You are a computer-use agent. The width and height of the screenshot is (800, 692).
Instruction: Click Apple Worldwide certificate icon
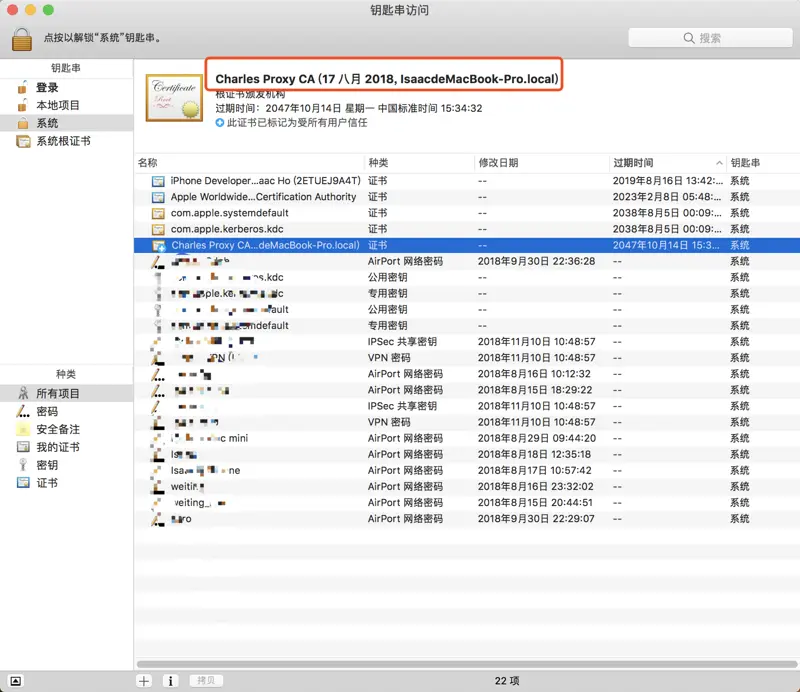pos(159,197)
